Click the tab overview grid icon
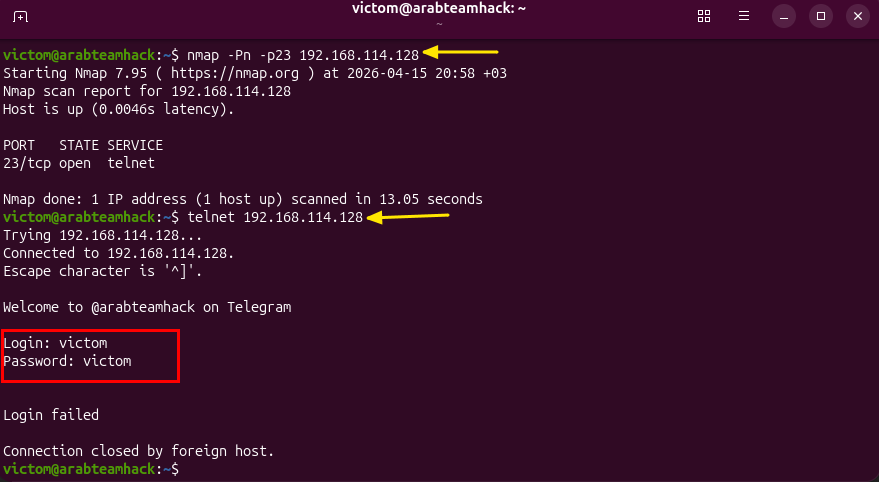The image size is (879, 482). coord(703,16)
